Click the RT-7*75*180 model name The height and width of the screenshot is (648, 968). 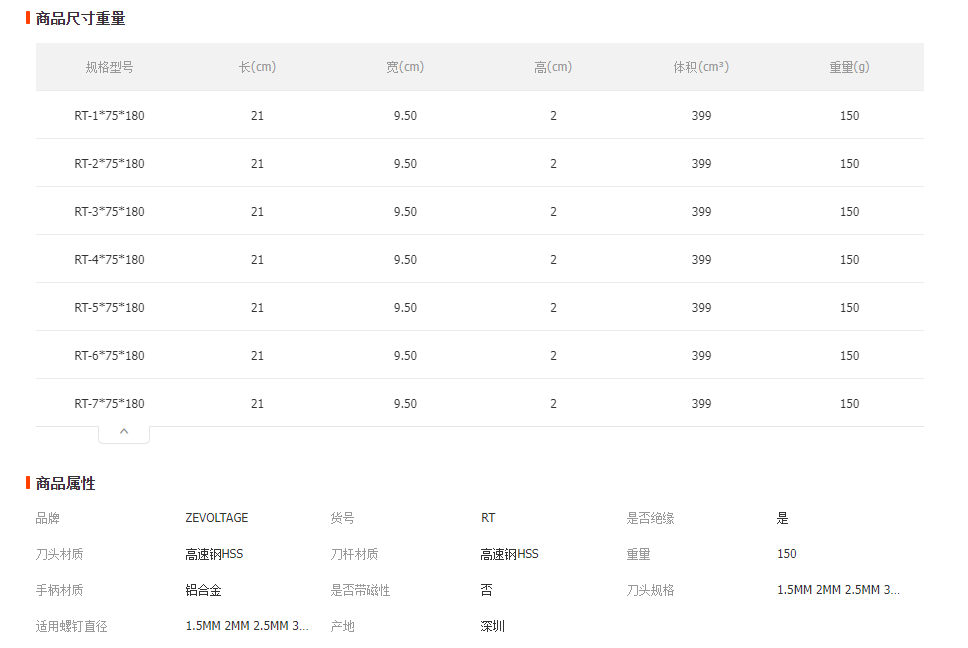tap(109, 404)
